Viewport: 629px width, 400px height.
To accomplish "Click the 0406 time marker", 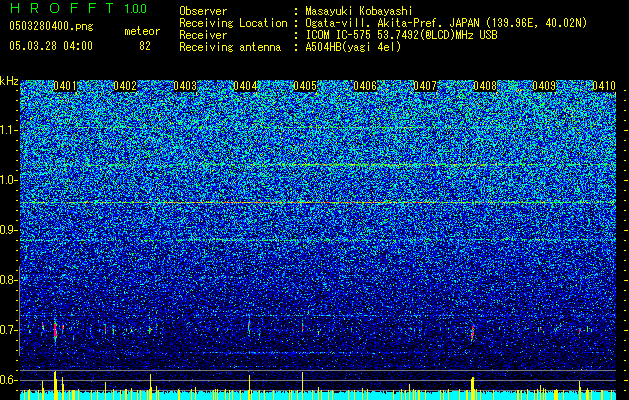I will [x=365, y=86].
